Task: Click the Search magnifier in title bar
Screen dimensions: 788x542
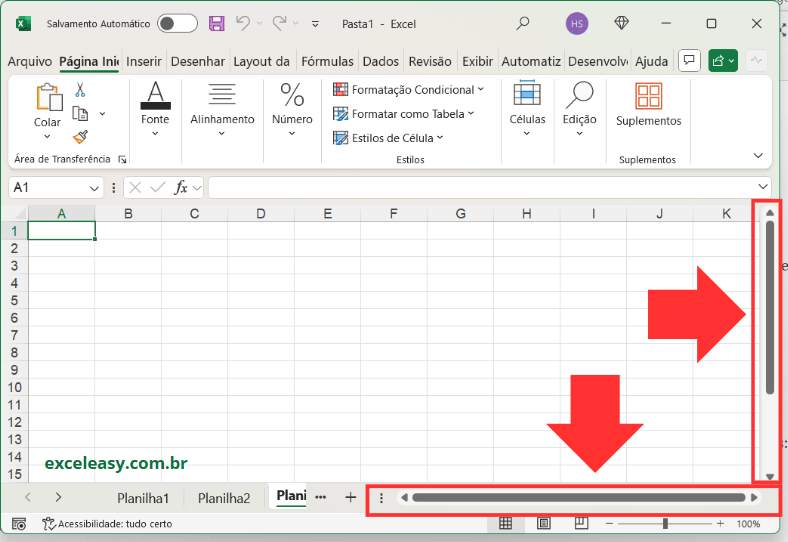Action: pyautogui.click(x=523, y=23)
